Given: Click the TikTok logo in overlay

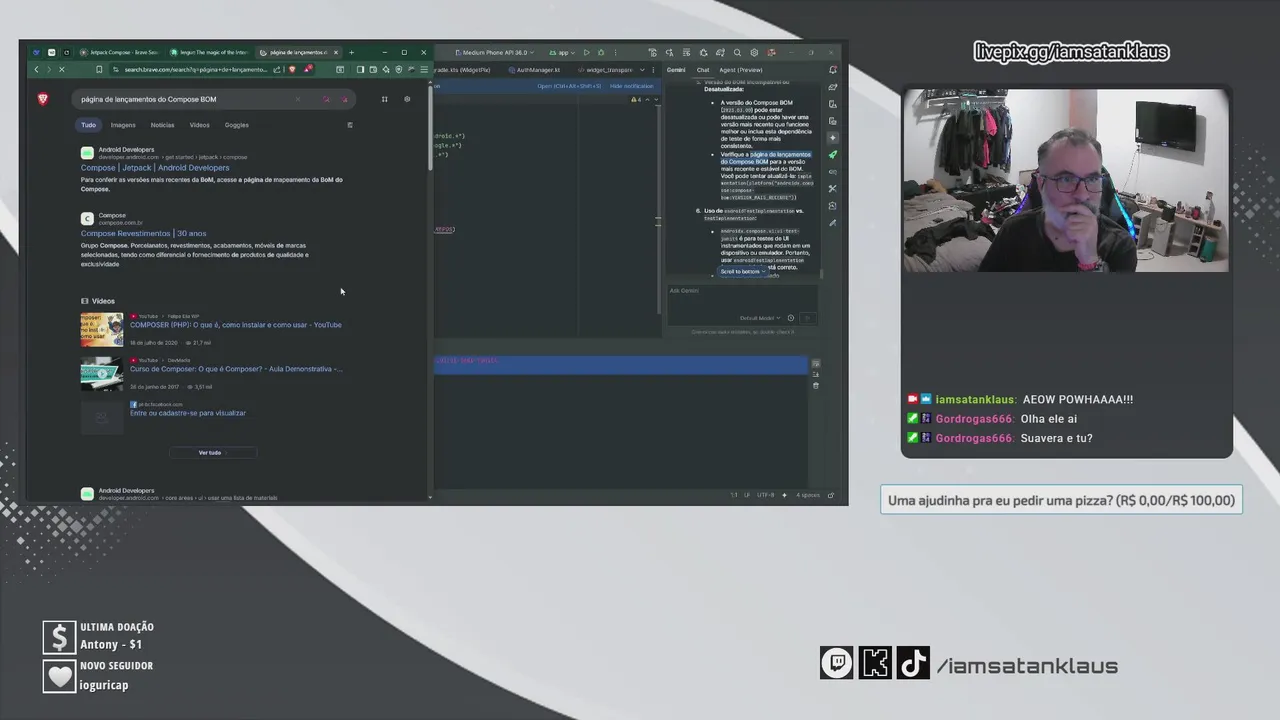Looking at the screenshot, I should tap(913, 663).
